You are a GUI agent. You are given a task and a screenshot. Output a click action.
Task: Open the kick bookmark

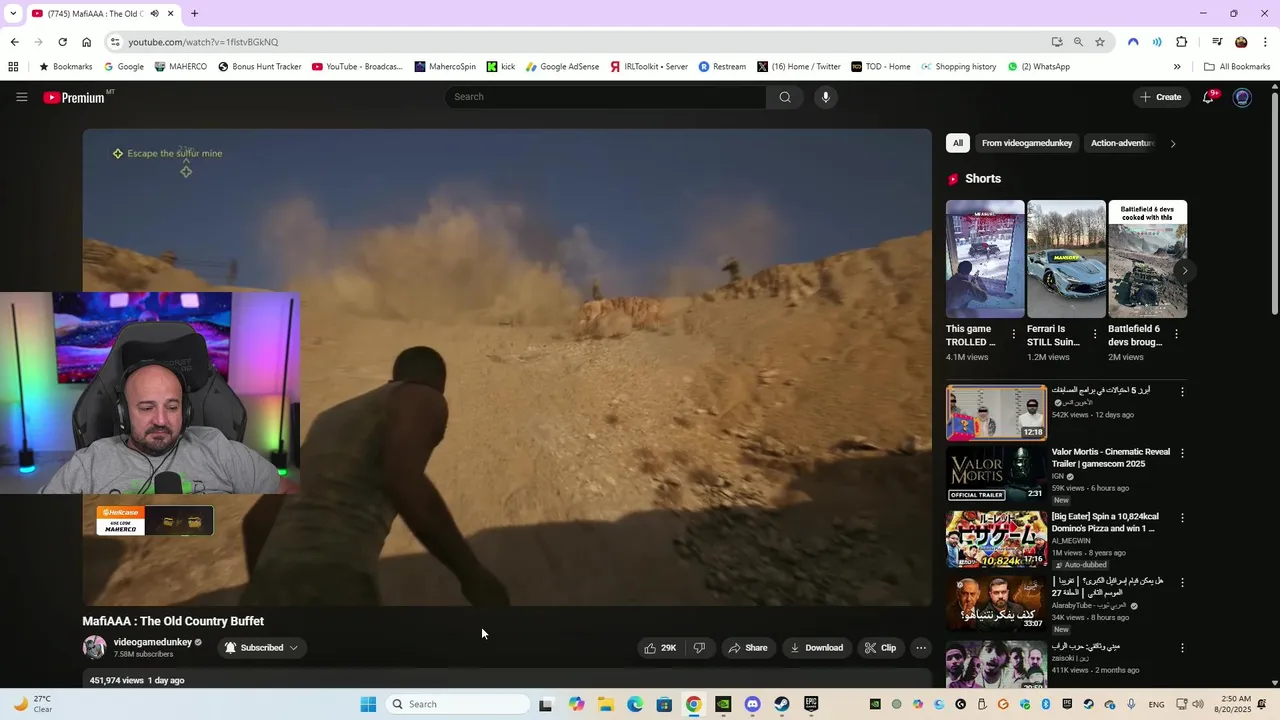pyautogui.click(x=501, y=67)
